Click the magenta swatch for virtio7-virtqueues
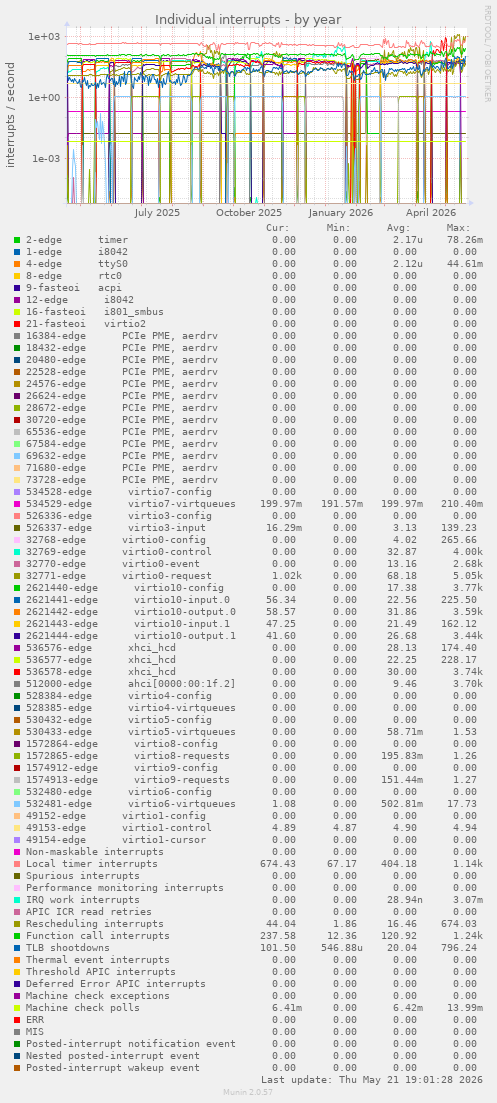The width and height of the screenshot is (497, 1103). (x=17, y=504)
